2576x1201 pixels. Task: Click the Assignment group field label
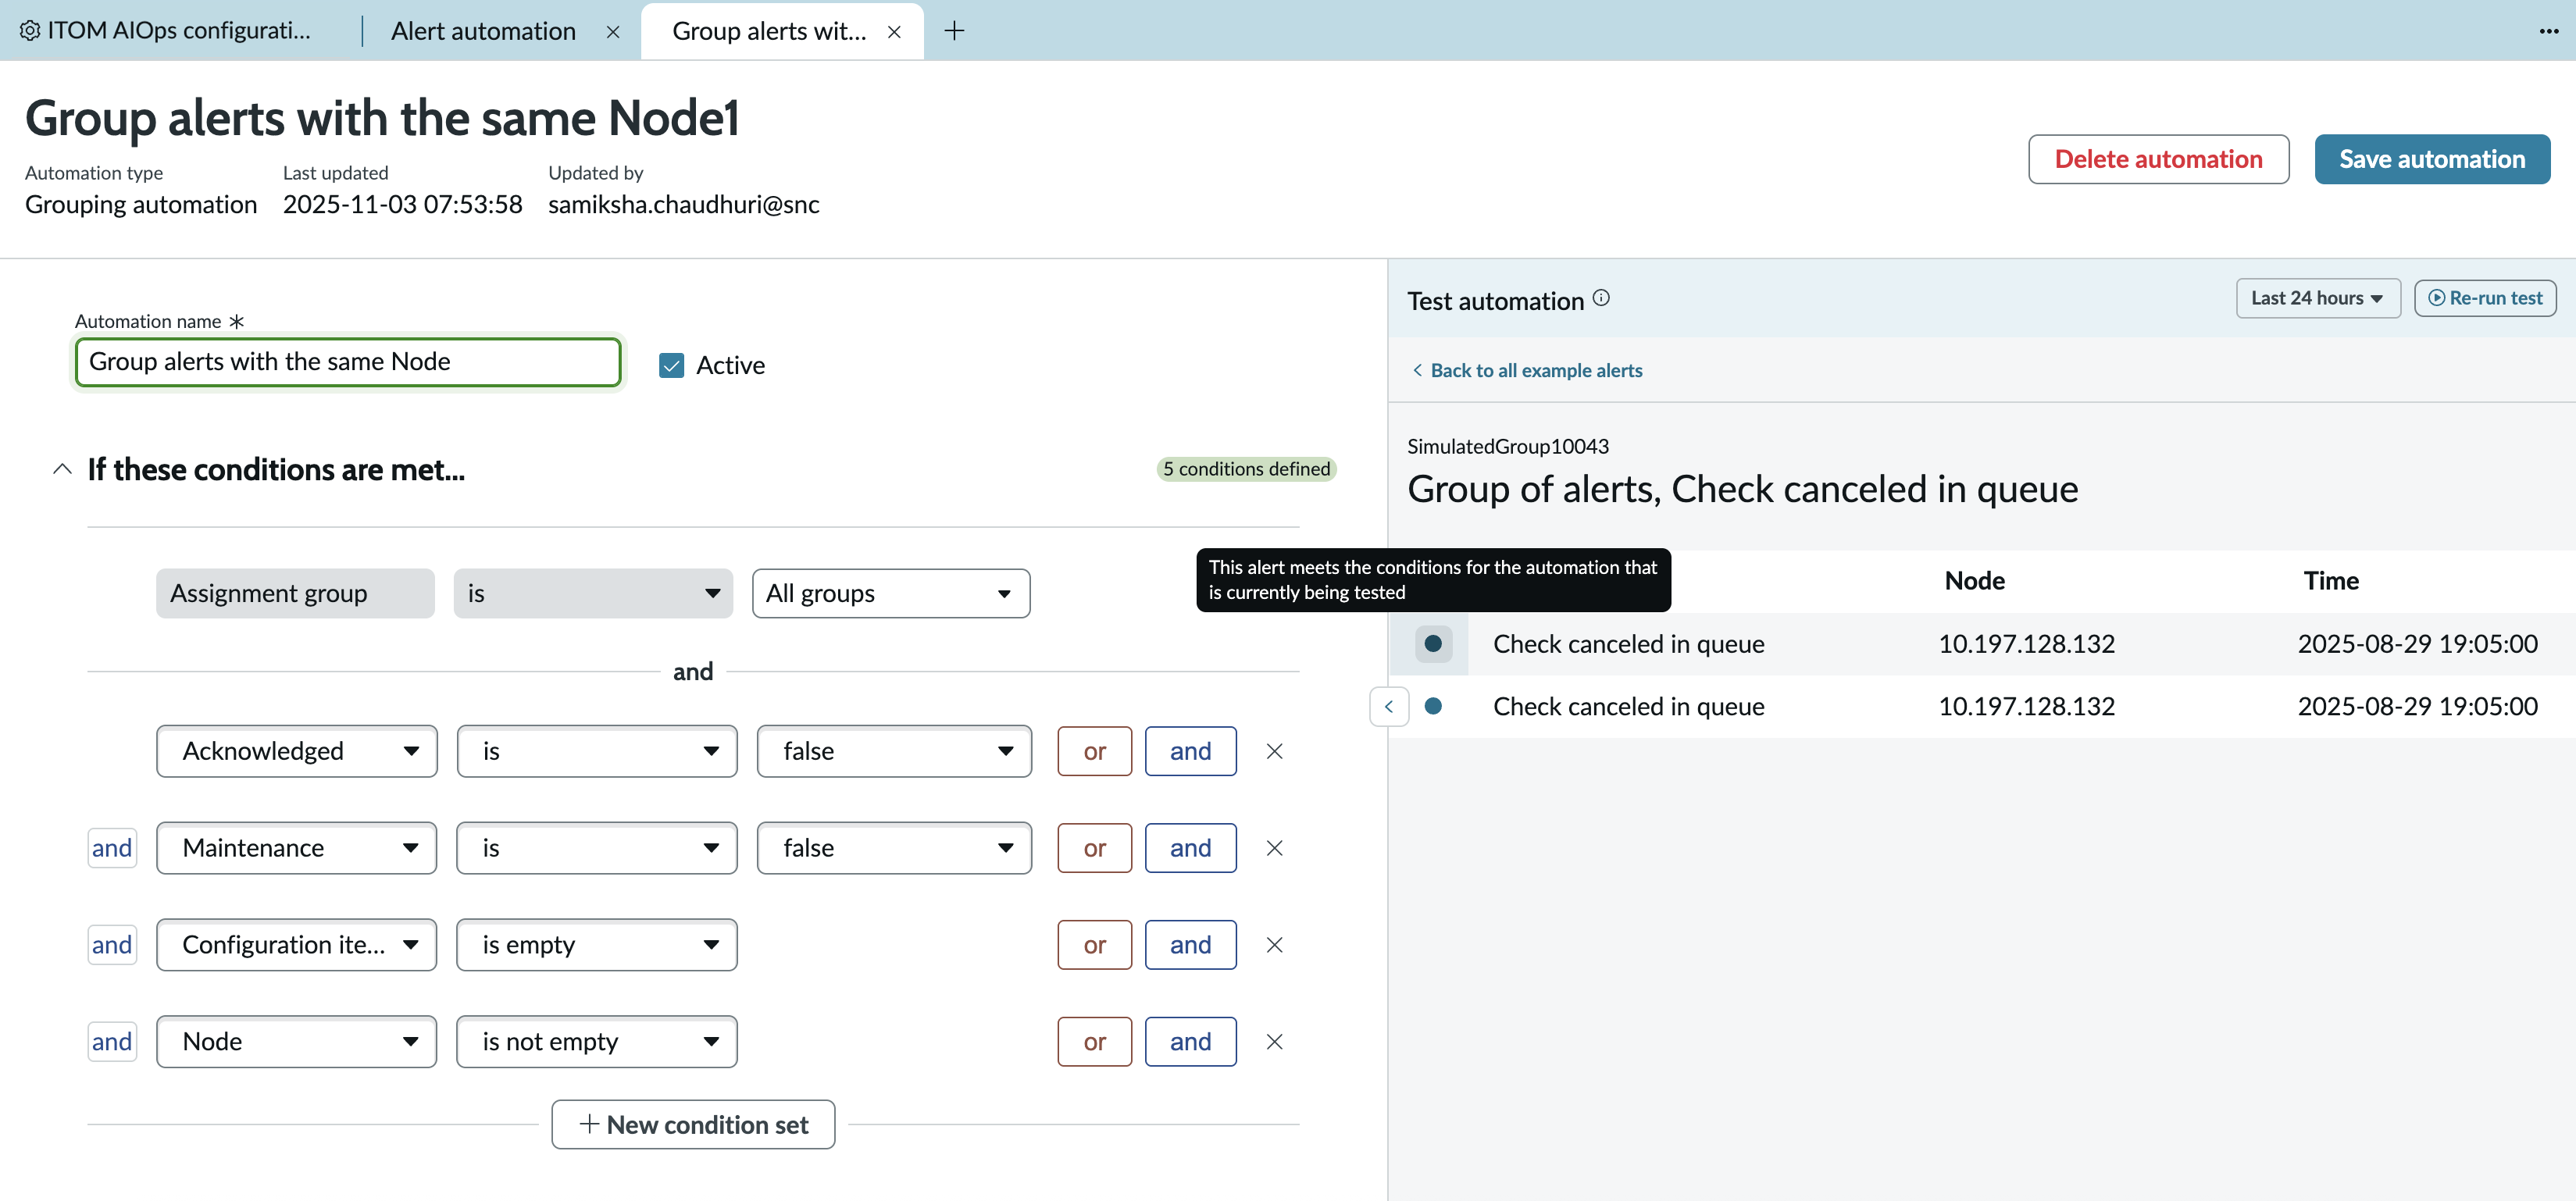point(295,594)
